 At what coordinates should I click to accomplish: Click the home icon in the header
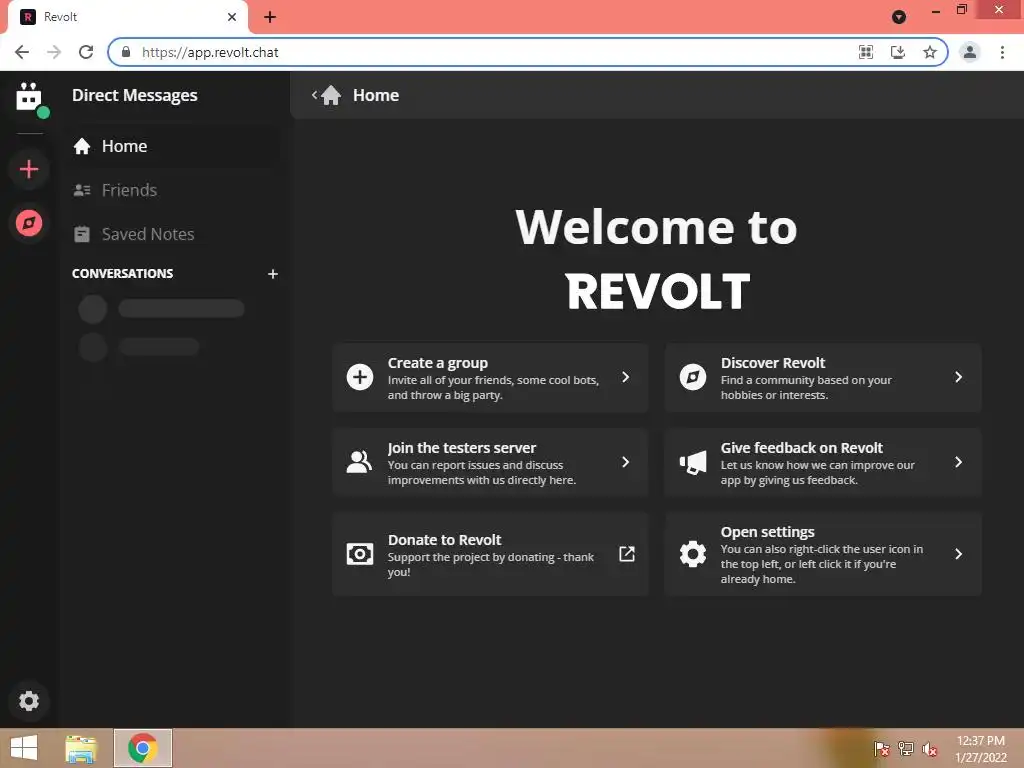click(x=331, y=95)
